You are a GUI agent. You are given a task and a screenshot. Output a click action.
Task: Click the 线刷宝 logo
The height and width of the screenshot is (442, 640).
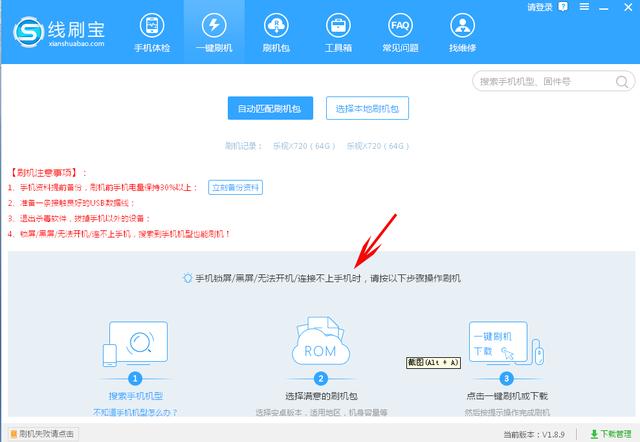58,32
